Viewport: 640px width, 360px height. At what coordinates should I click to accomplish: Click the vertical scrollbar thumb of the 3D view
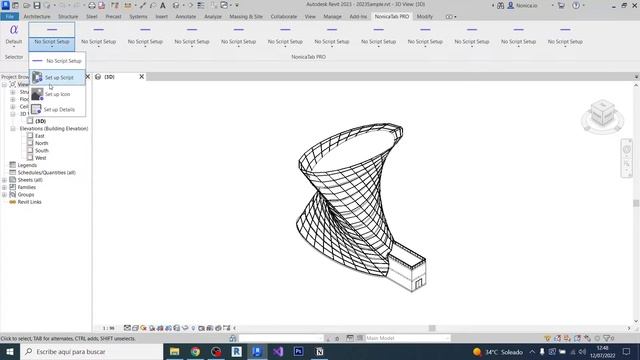pos(636,203)
